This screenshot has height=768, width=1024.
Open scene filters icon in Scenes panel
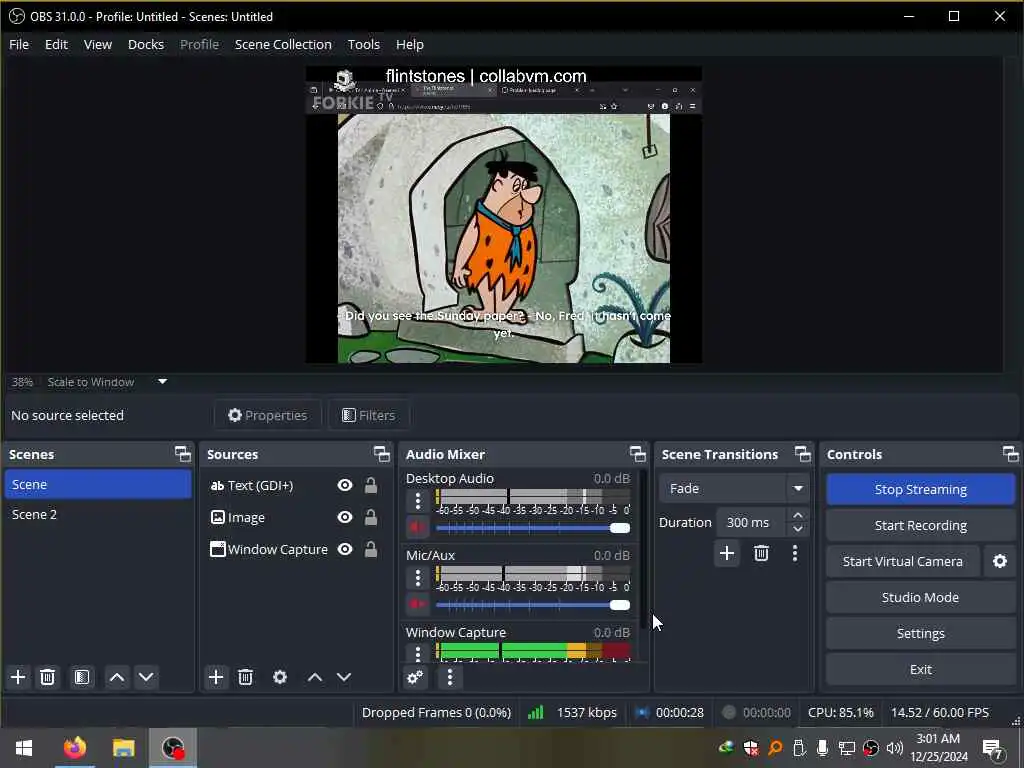pos(82,677)
